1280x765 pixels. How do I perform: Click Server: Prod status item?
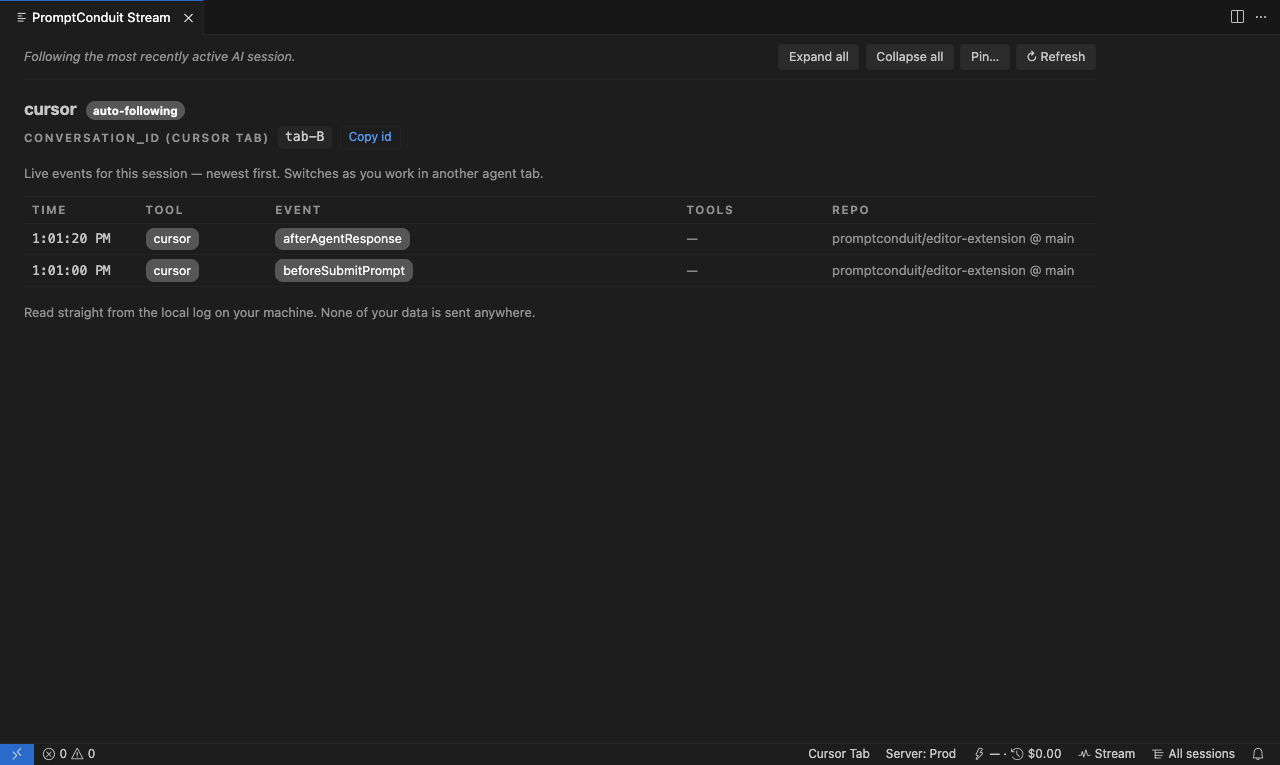tap(921, 754)
